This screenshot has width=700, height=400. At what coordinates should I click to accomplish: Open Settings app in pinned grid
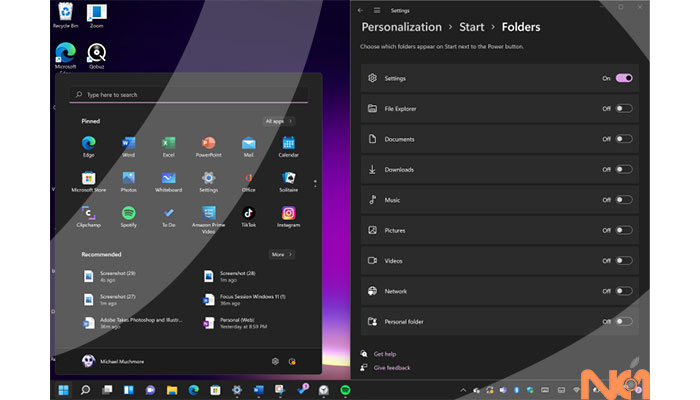208,182
